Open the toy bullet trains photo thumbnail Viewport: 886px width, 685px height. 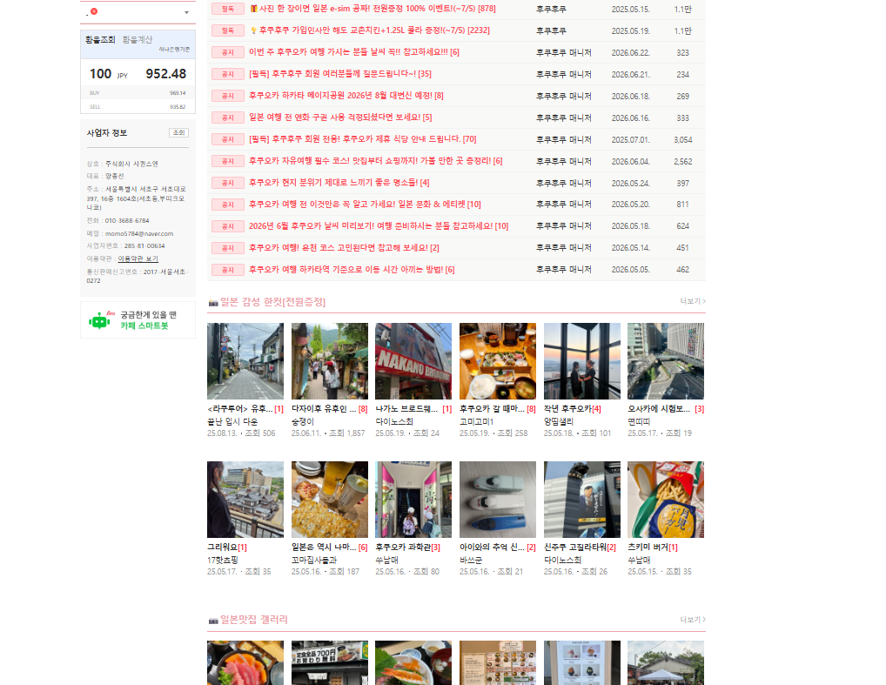[498, 500]
